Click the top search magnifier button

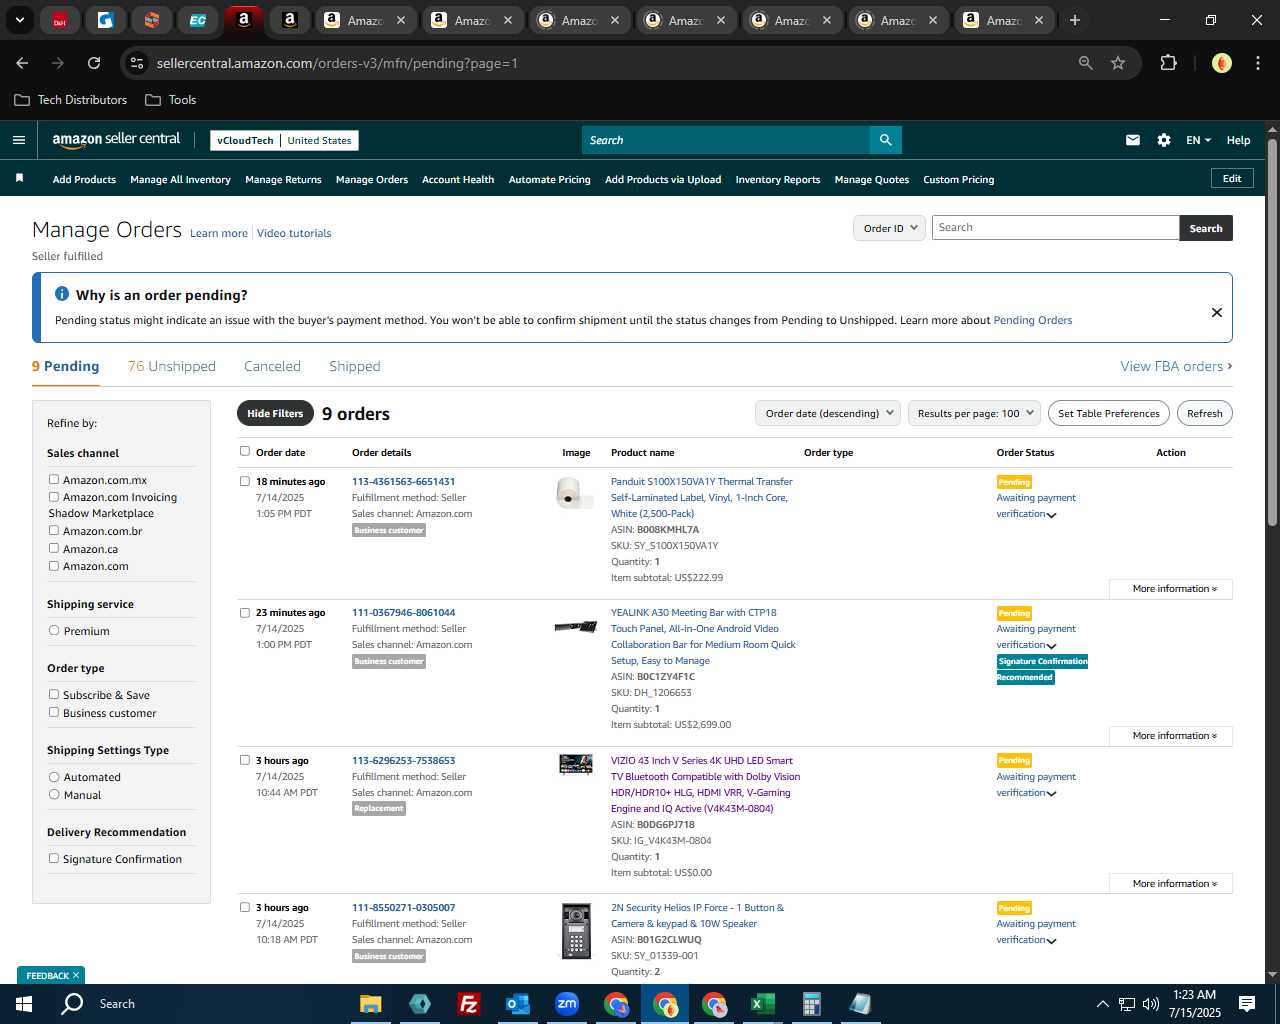click(885, 140)
